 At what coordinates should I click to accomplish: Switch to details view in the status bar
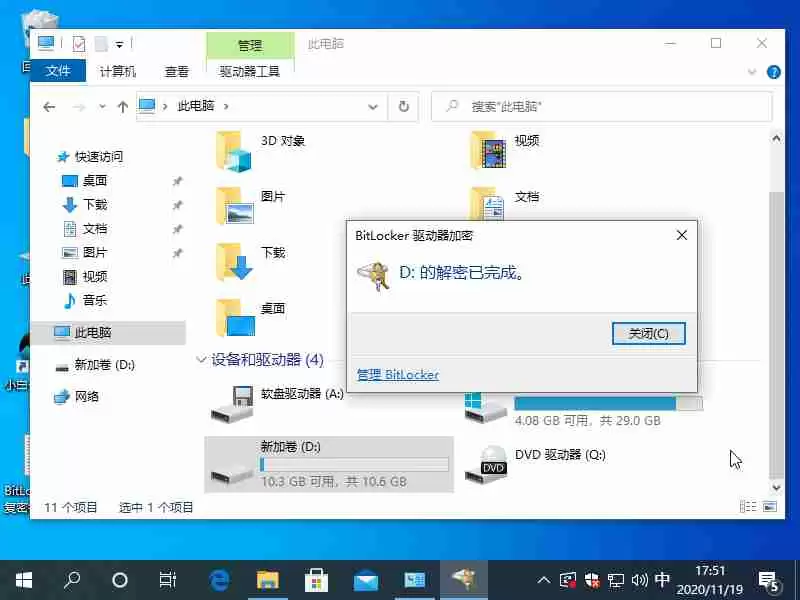750,506
